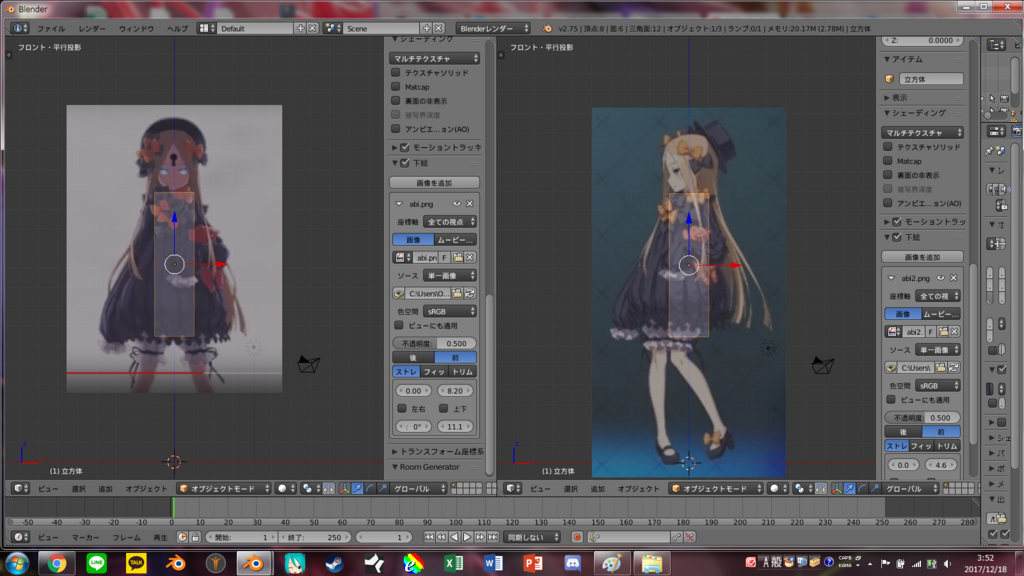Click left viewport editor type icon
This screenshot has width=1024, height=576.
[x=21, y=488]
